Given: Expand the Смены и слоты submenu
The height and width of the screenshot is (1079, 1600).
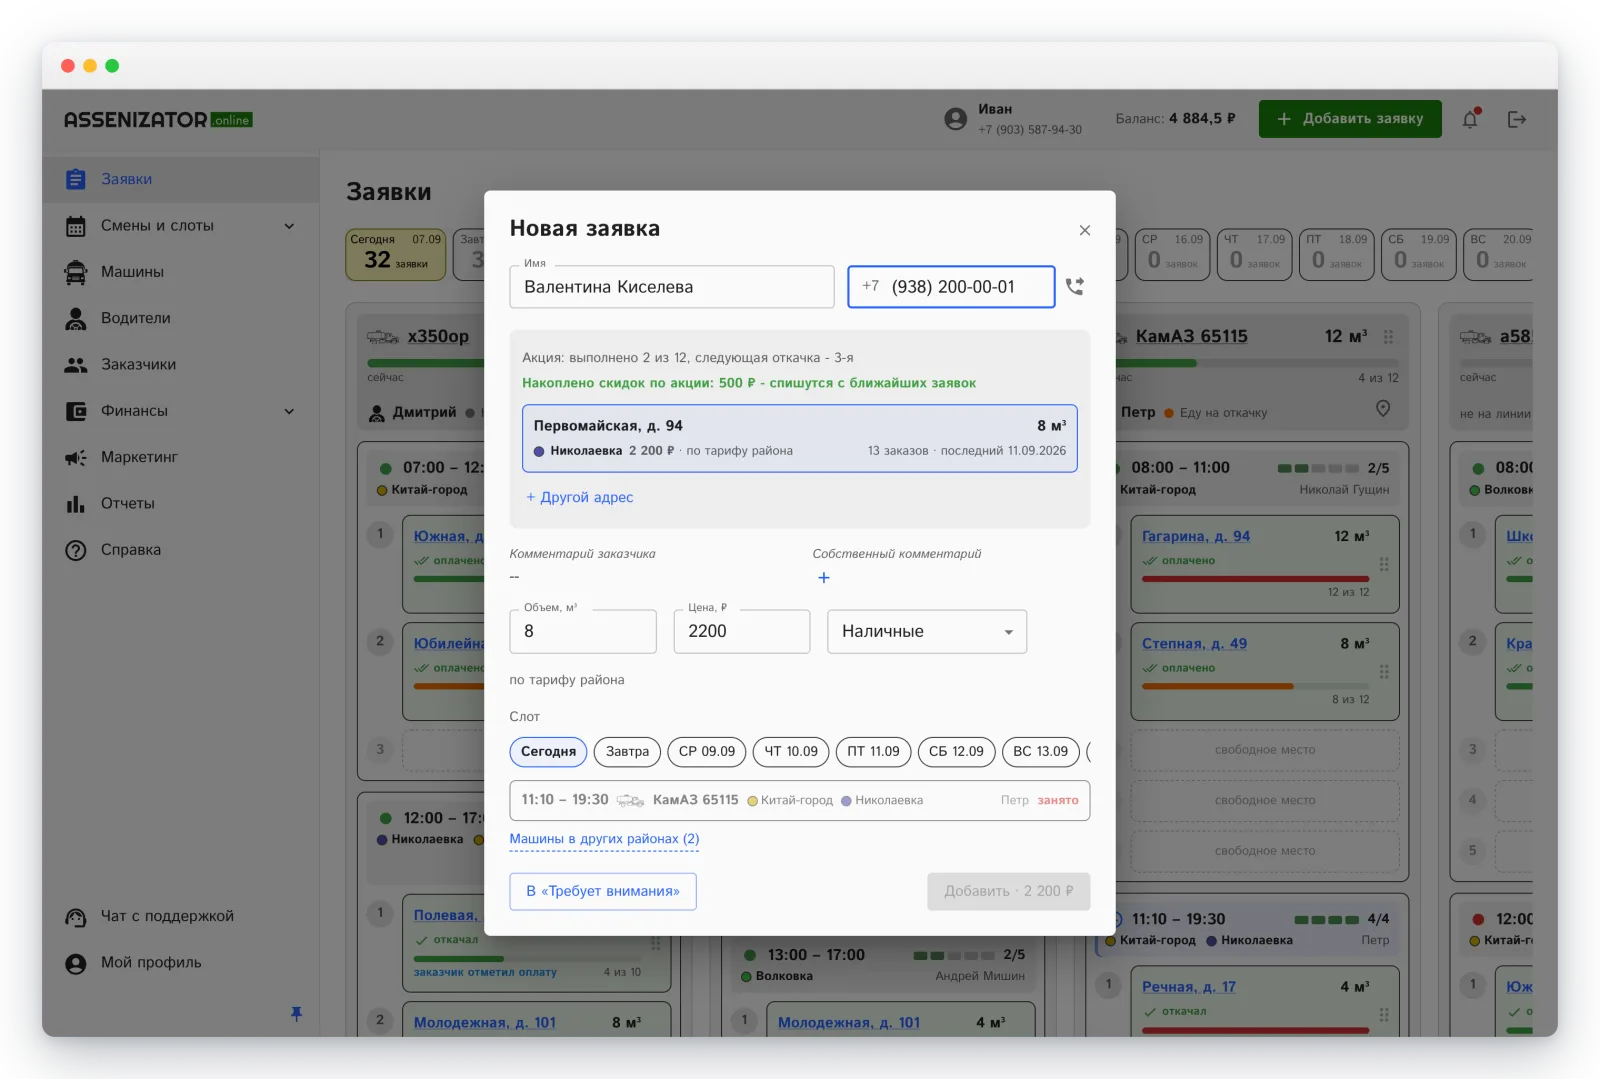Looking at the screenshot, I should [x=289, y=226].
